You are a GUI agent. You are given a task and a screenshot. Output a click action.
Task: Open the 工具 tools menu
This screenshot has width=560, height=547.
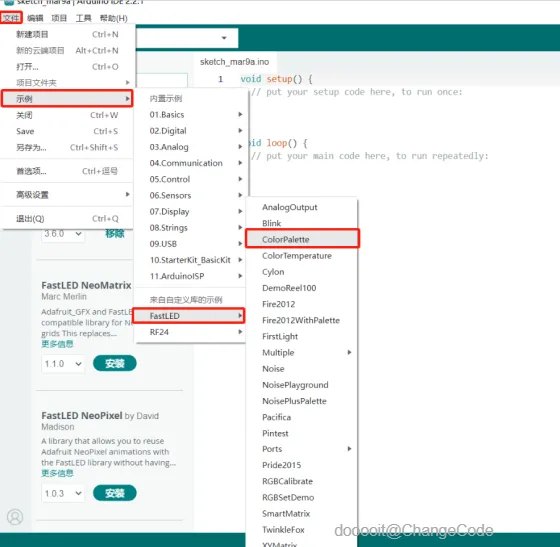[83, 18]
